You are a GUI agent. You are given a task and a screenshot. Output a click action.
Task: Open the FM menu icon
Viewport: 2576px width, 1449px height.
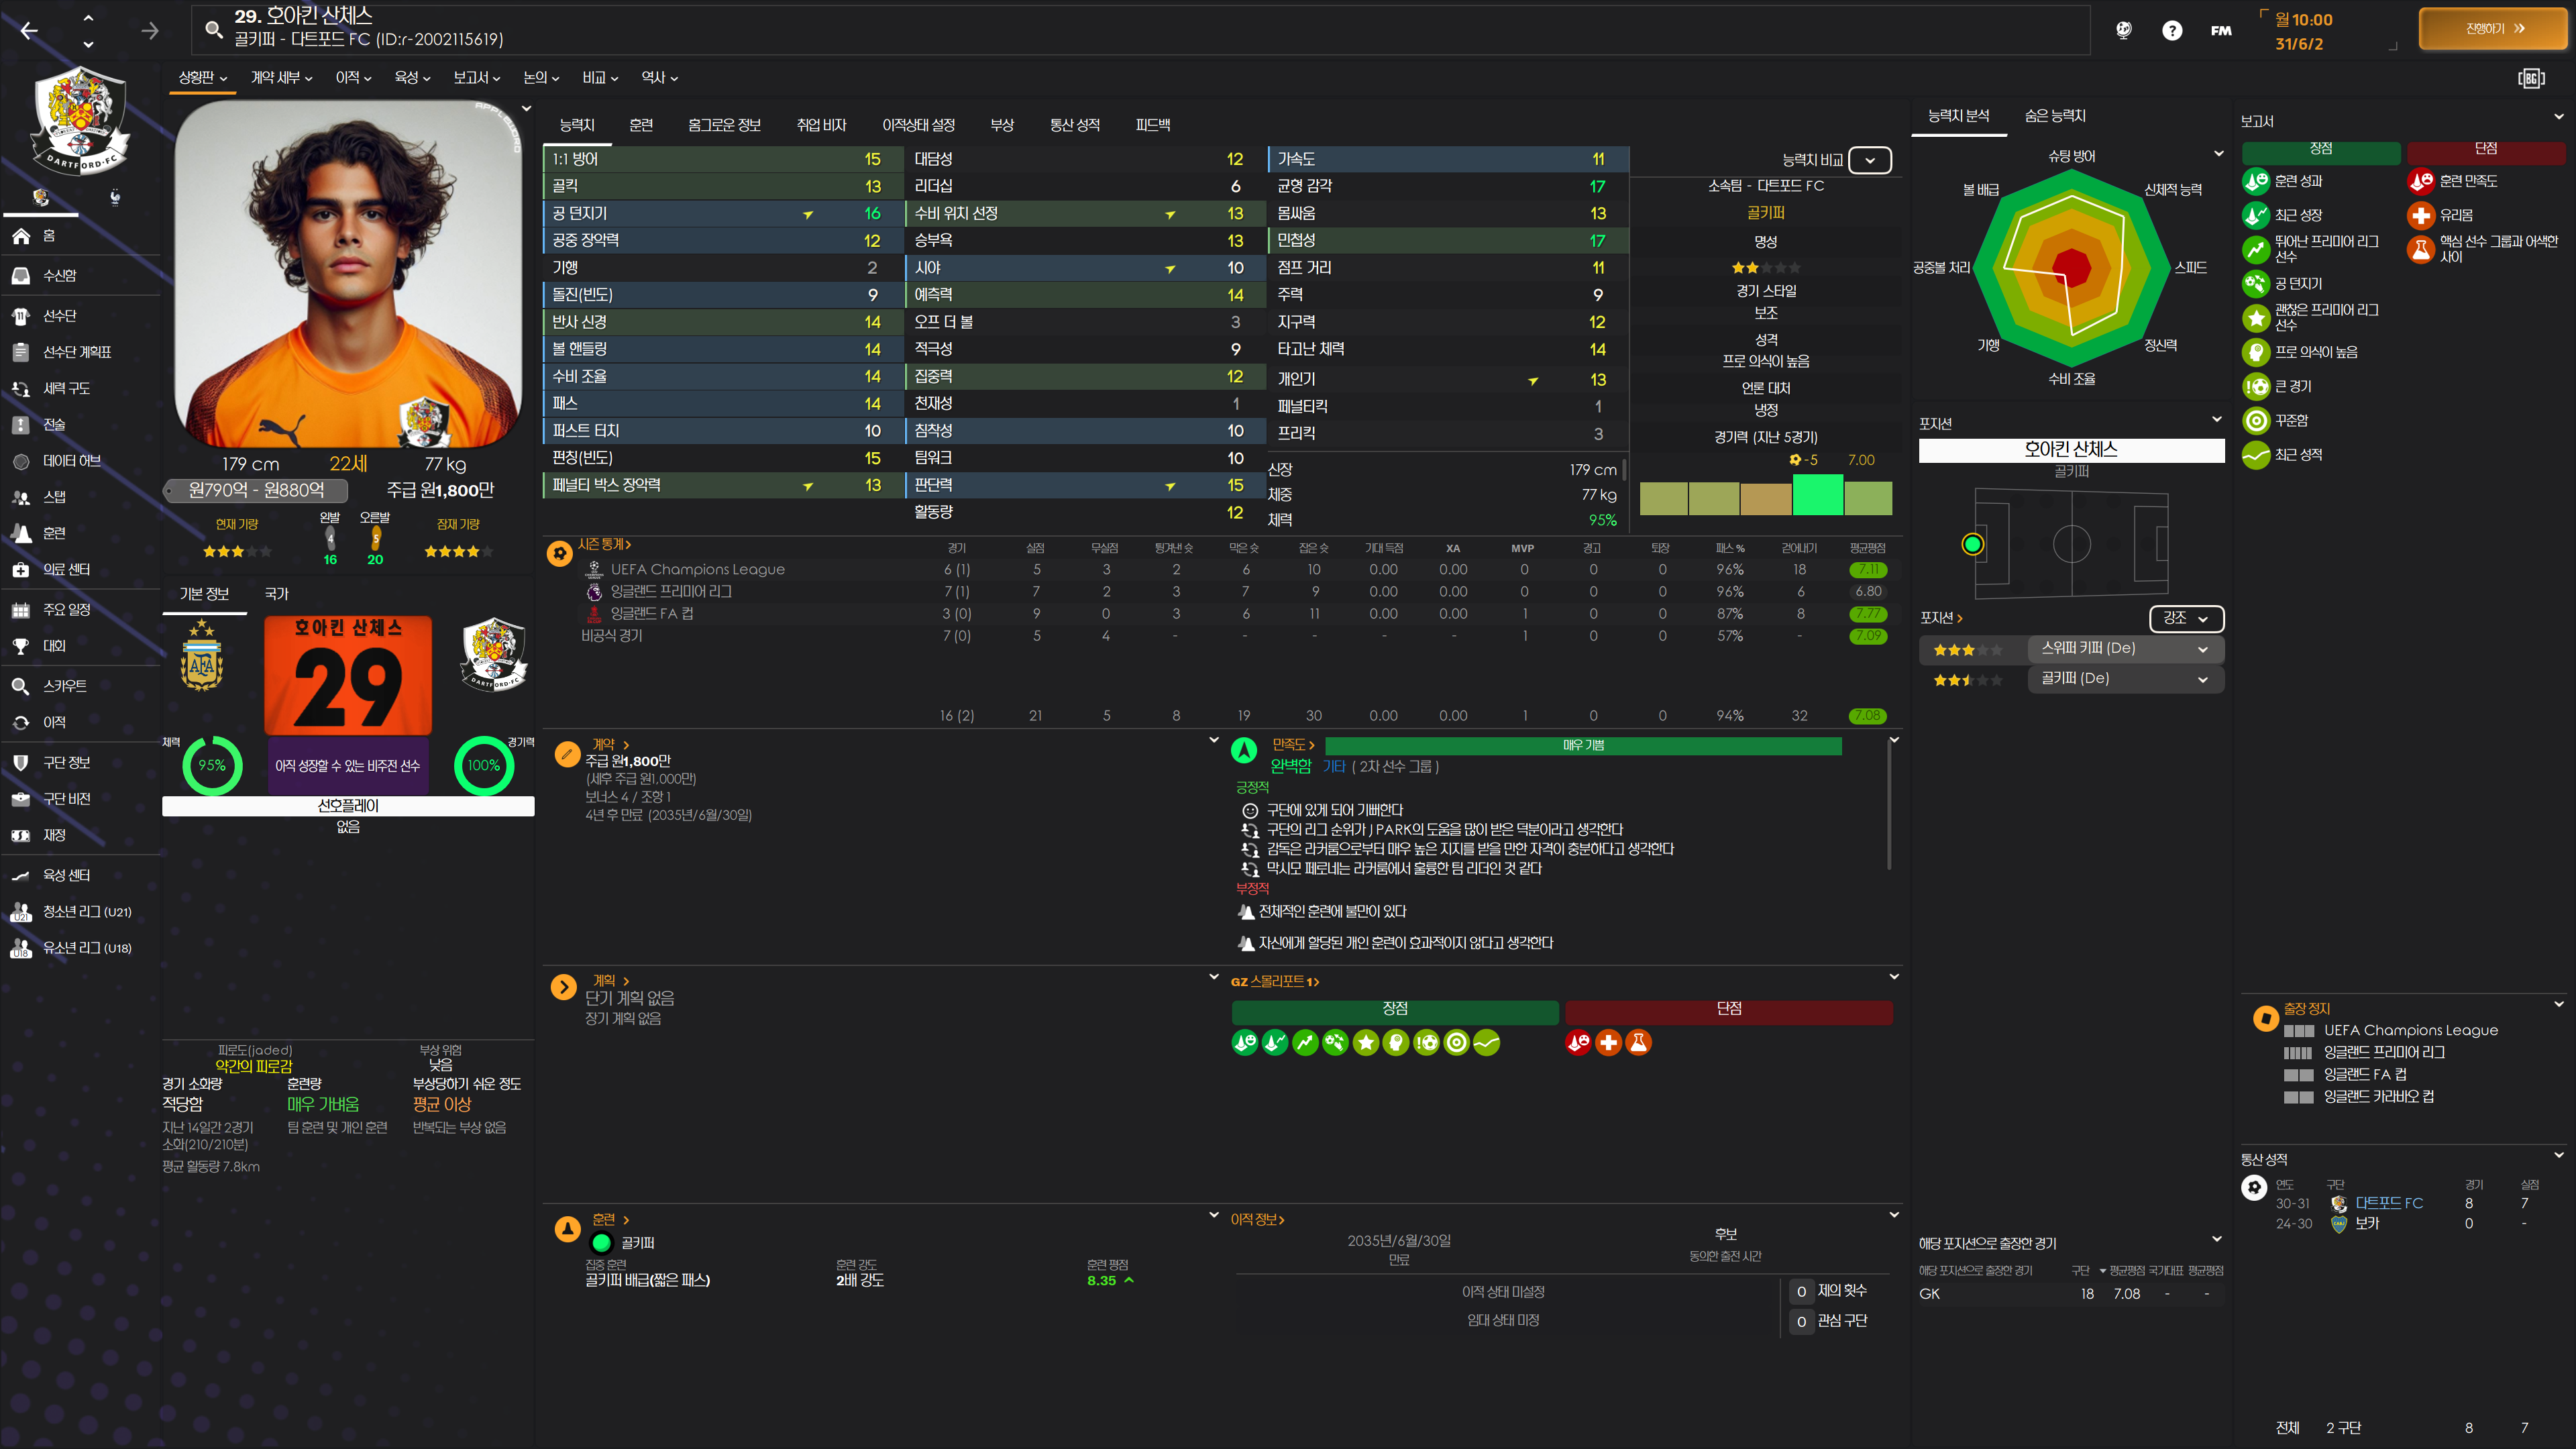(x=2221, y=30)
